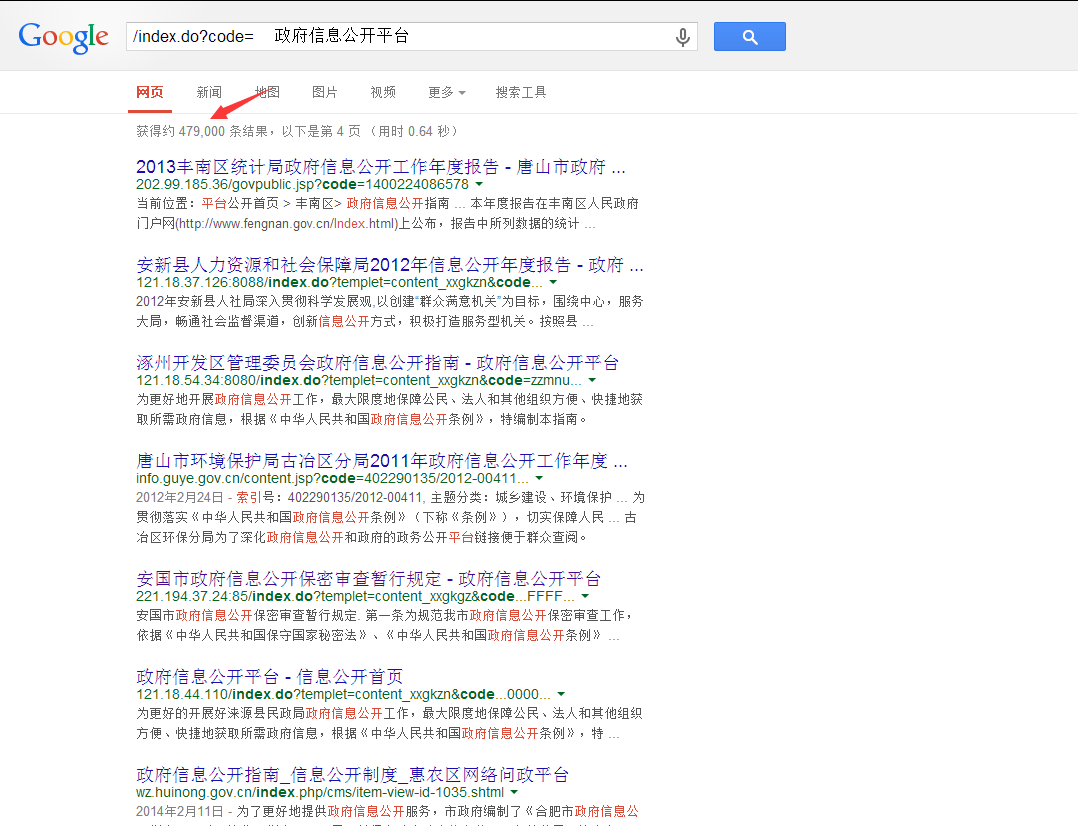
Task: Open result 2013丰南区统计局政府信息公开工作年度报告
Action: pyautogui.click(x=380, y=166)
